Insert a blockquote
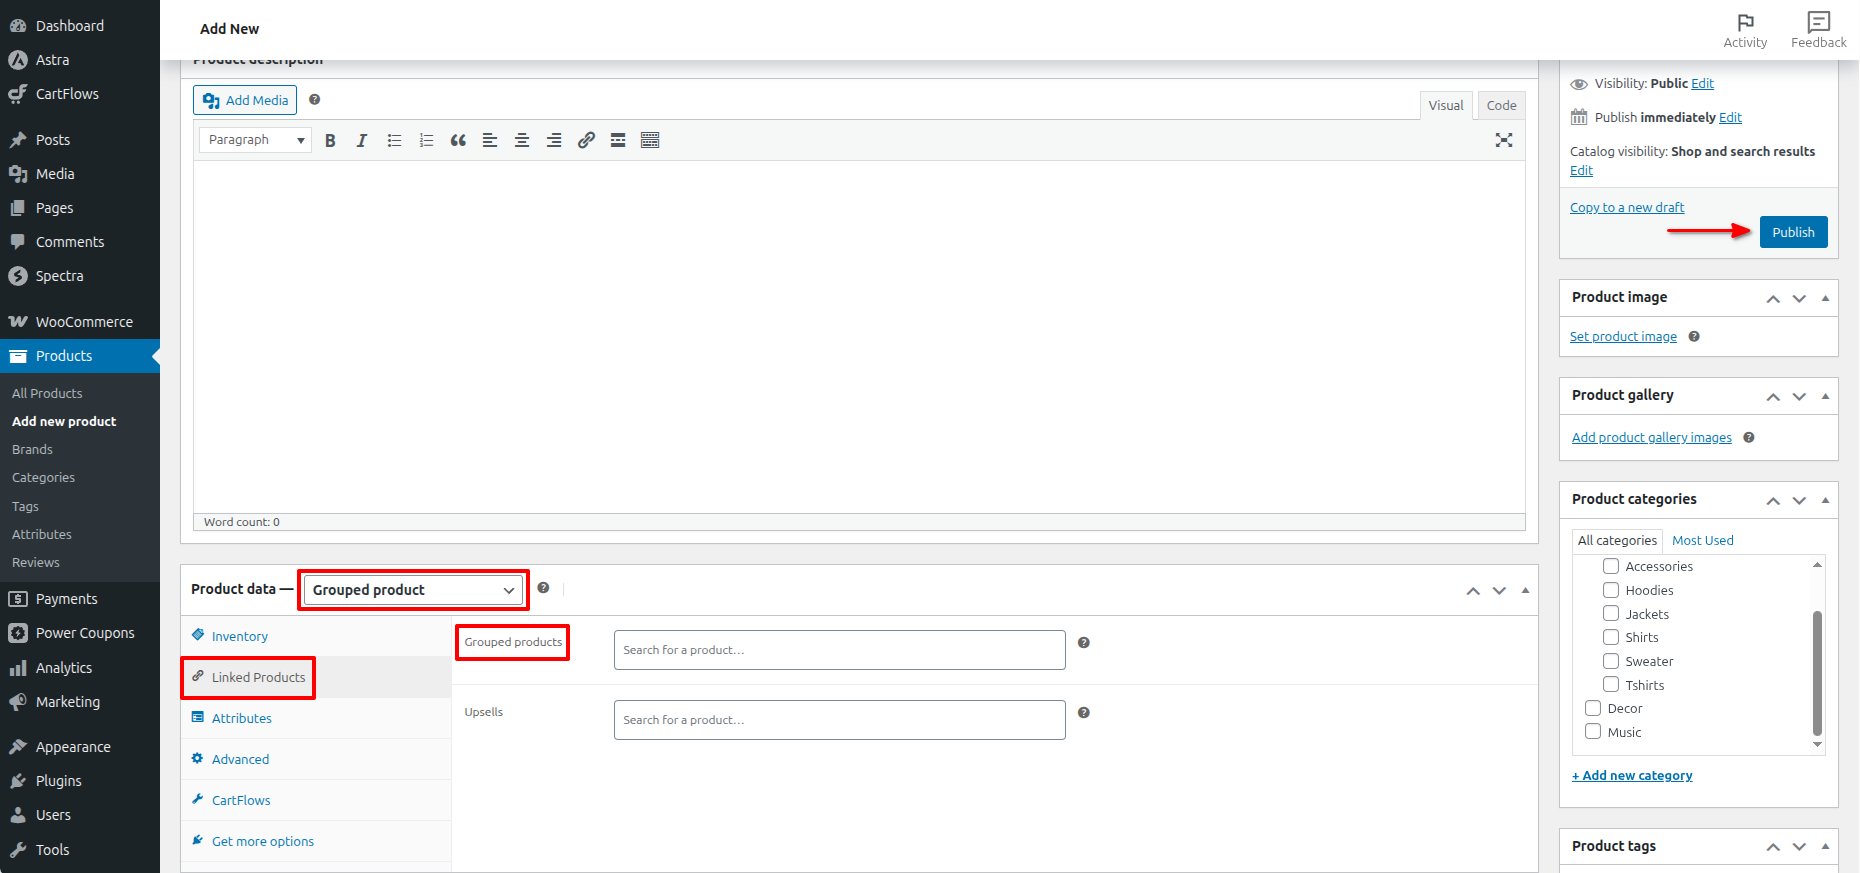The height and width of the screenshot is (873, 1860). 458,141
